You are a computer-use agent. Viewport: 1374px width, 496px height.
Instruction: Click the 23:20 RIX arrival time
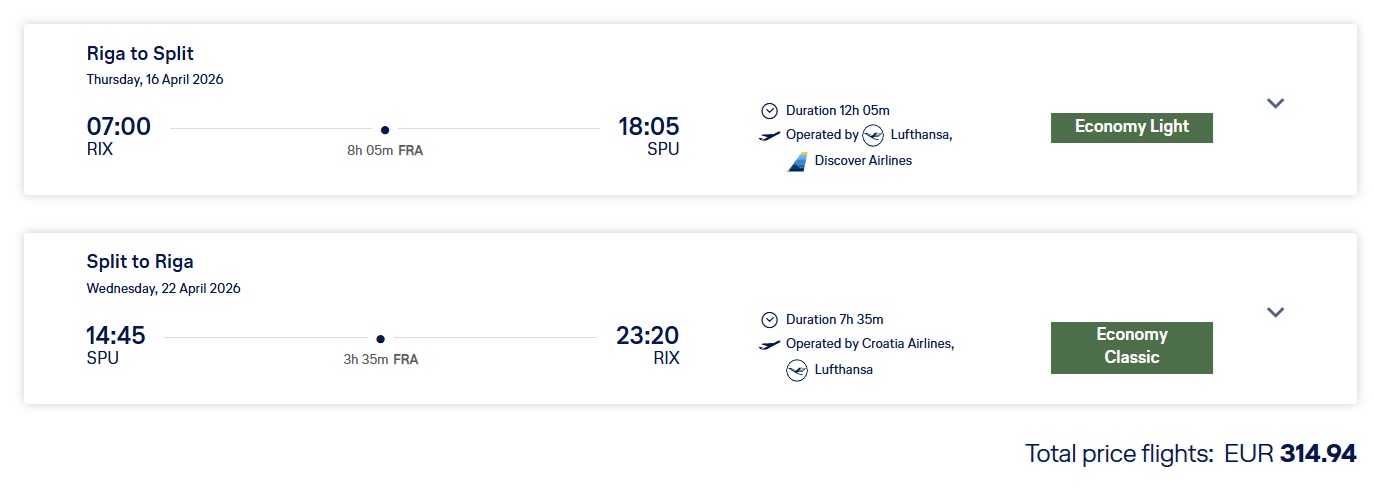647,336
